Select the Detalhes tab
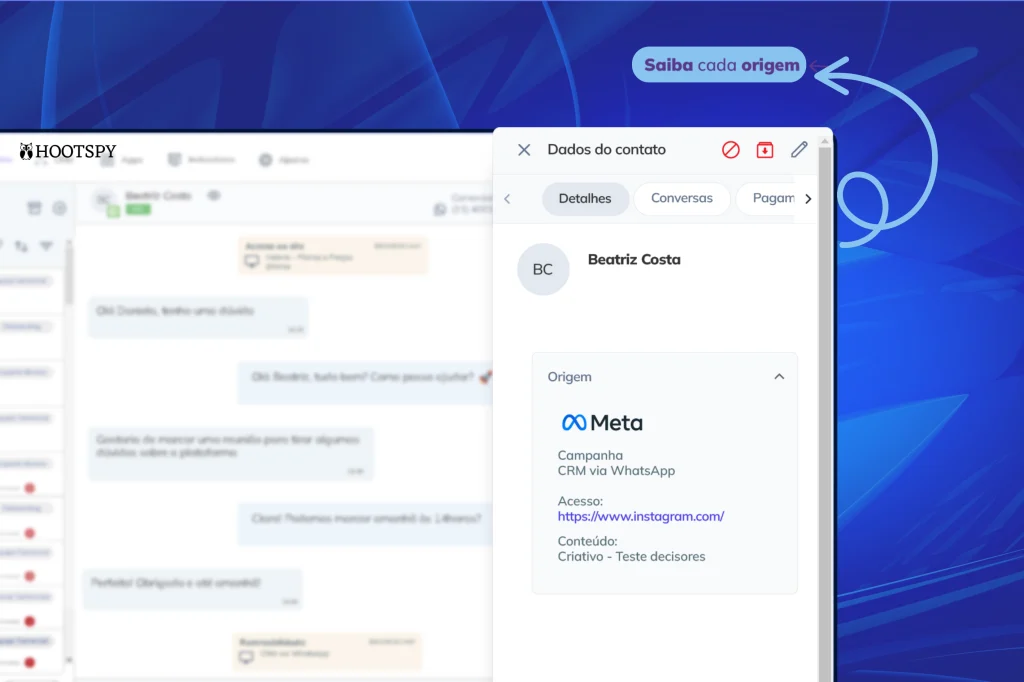The height and width of the screenshot is (682, 1024). (585, 199)
